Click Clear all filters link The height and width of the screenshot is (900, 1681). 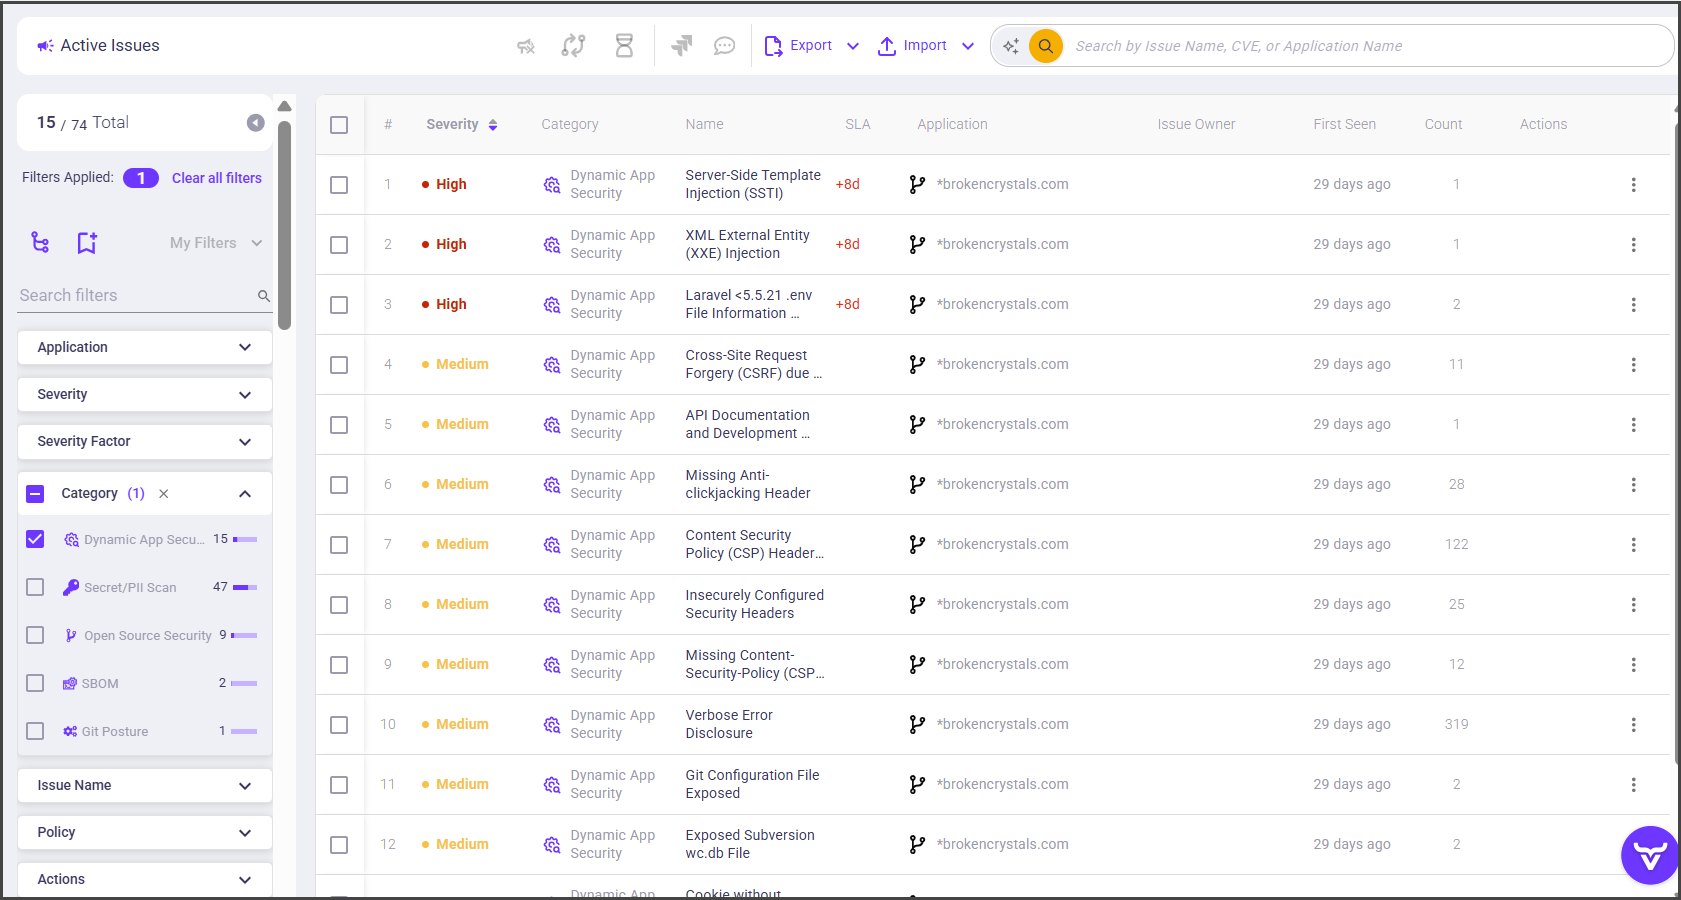pyautogui.click(x=216, y=178)
